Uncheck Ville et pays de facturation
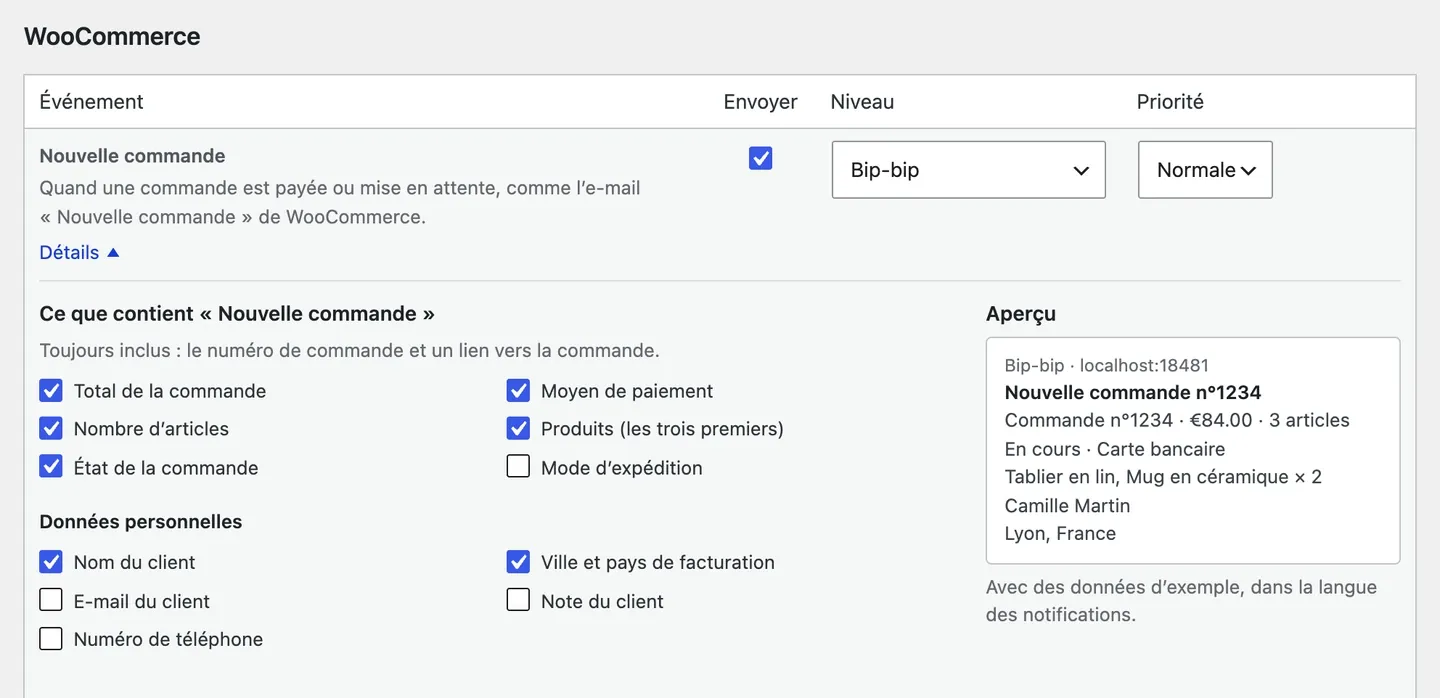Screen dimensions: 1440x698 pos(518,561)
